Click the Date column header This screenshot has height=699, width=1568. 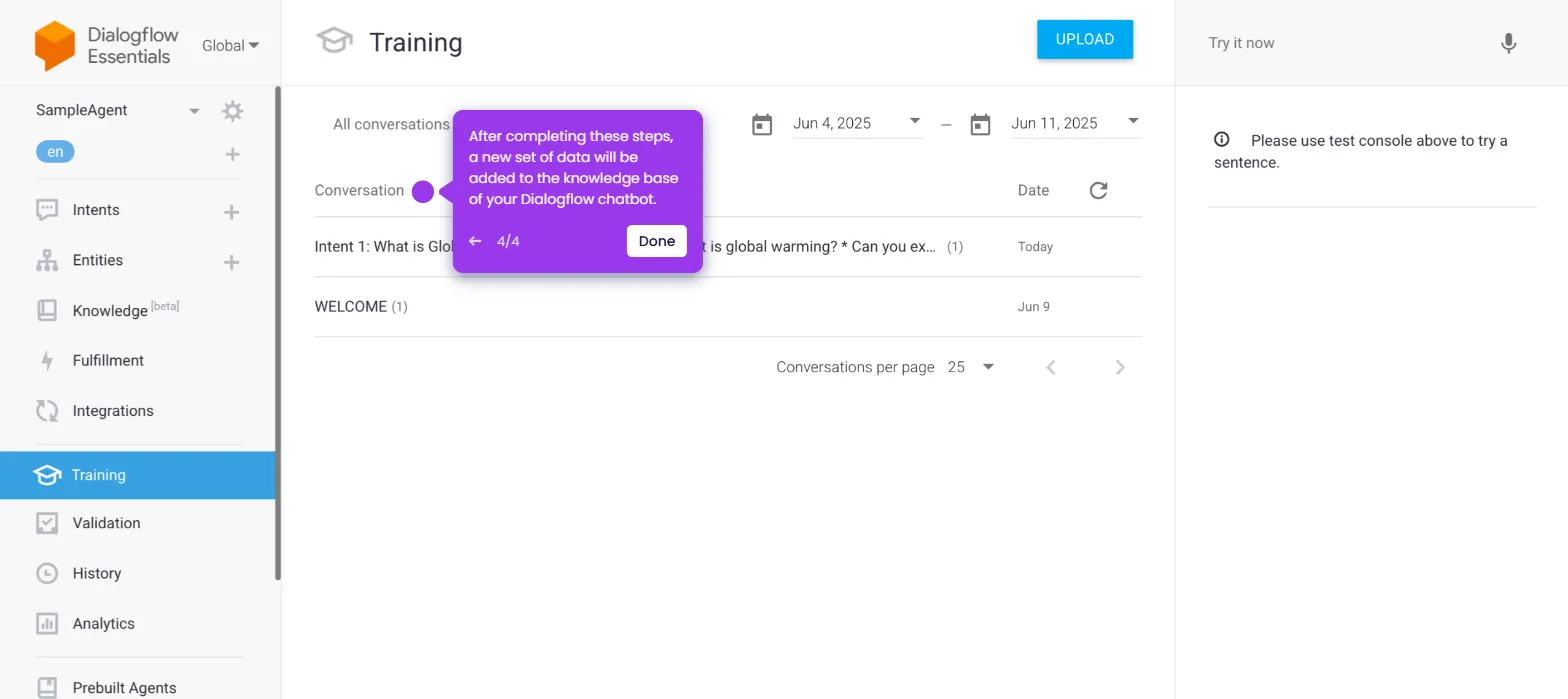(1033, 190)
